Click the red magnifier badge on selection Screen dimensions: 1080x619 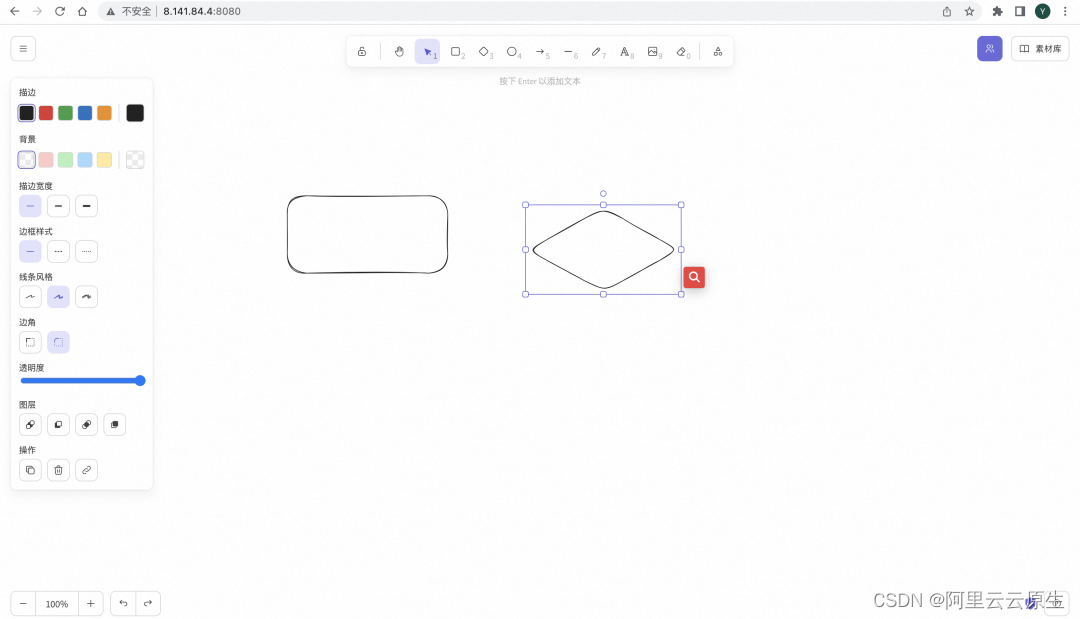694,277
